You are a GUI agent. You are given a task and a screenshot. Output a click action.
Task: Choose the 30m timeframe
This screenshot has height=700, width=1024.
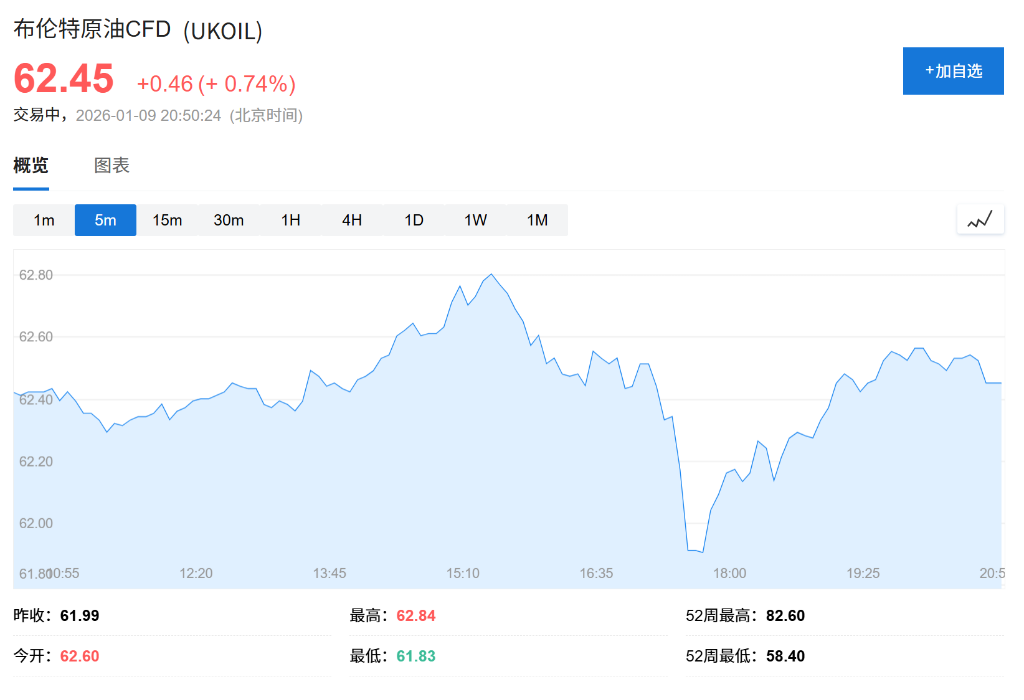click(228, 219)
